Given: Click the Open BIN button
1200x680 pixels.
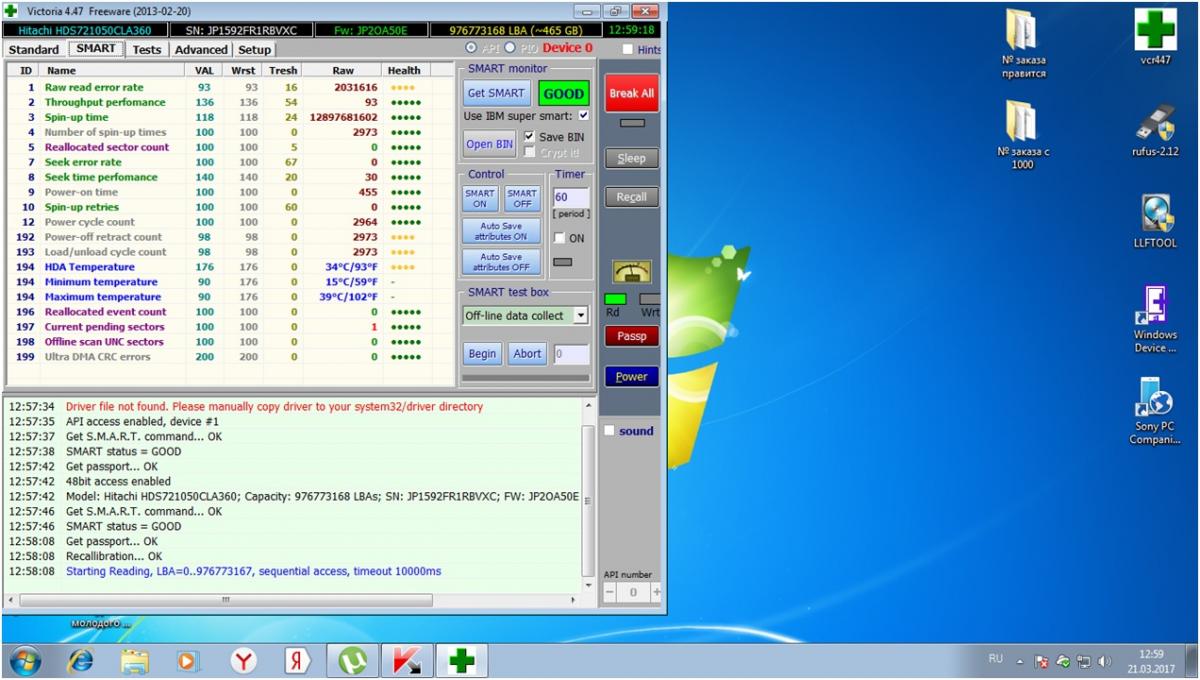Looking at the screenshot, I should tap(490, 144).
